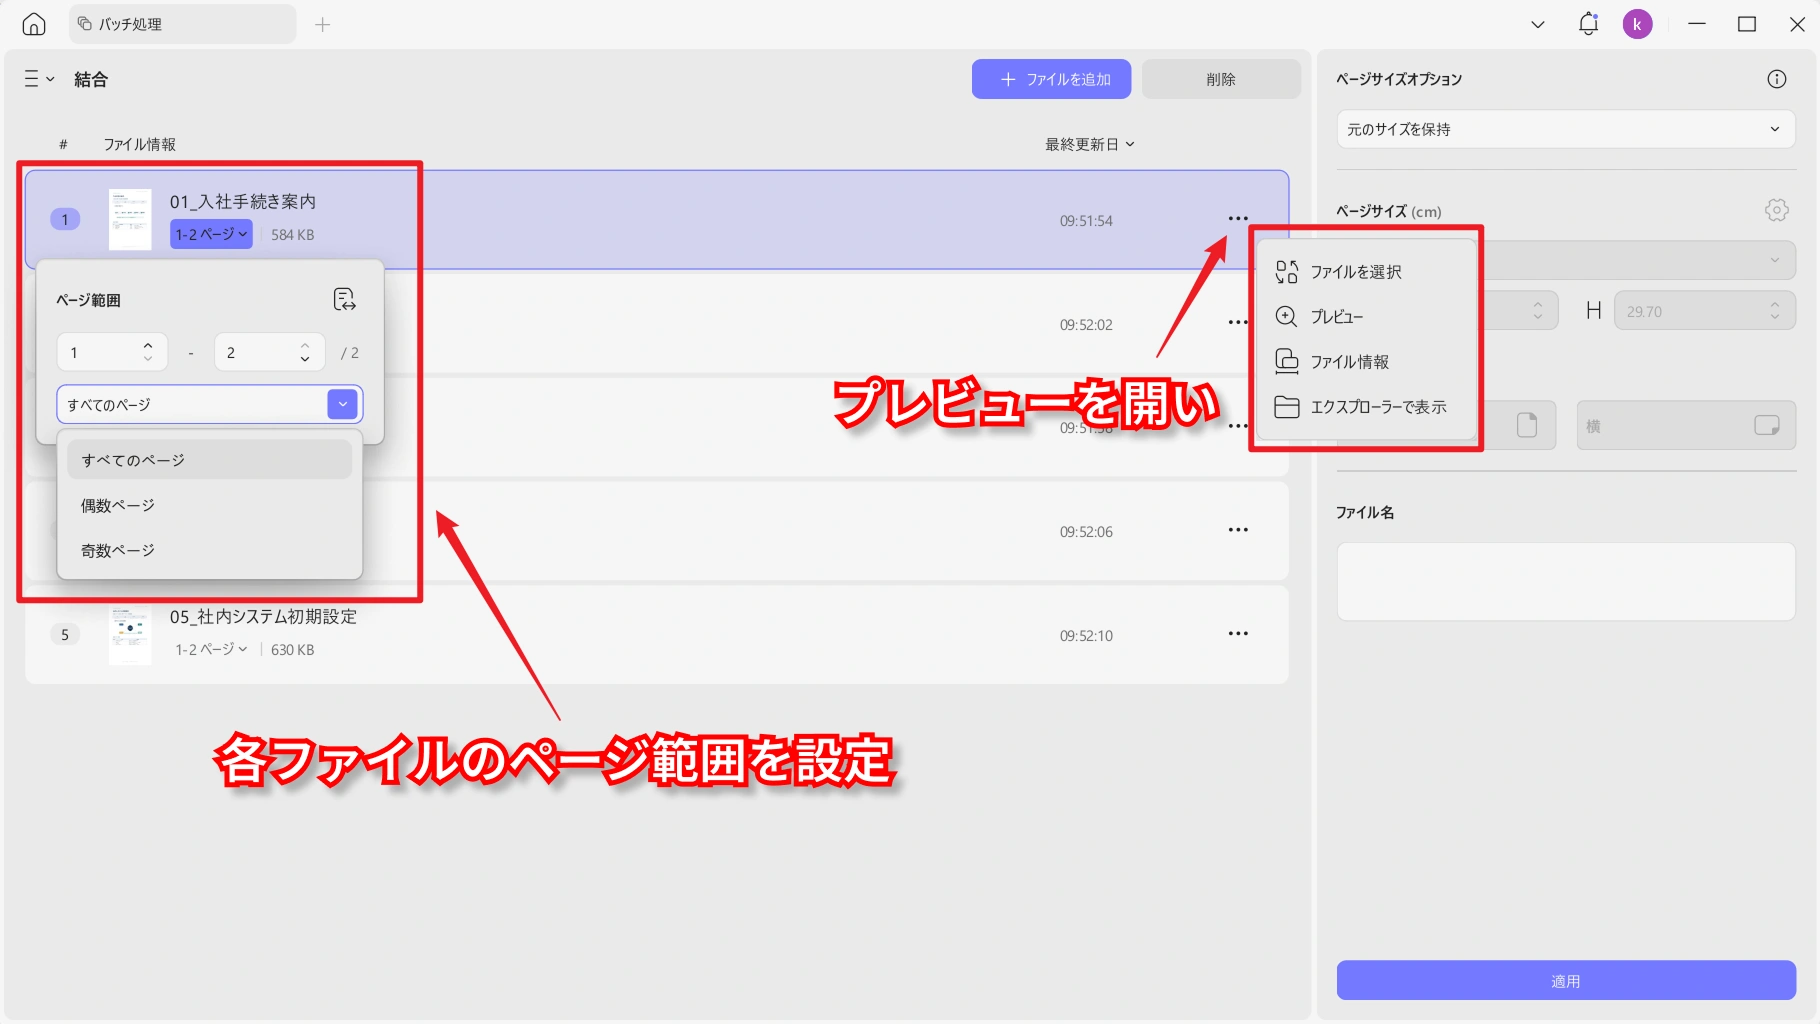Image resolution: width=1820 pixels, height=1024 pixels.
Task: Select the portrait orientation page icon
Action: (1526, 426)
